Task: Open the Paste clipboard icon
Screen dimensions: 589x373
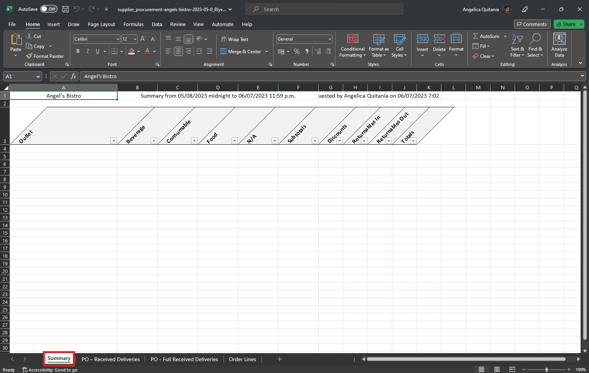Action: (15, 39)
